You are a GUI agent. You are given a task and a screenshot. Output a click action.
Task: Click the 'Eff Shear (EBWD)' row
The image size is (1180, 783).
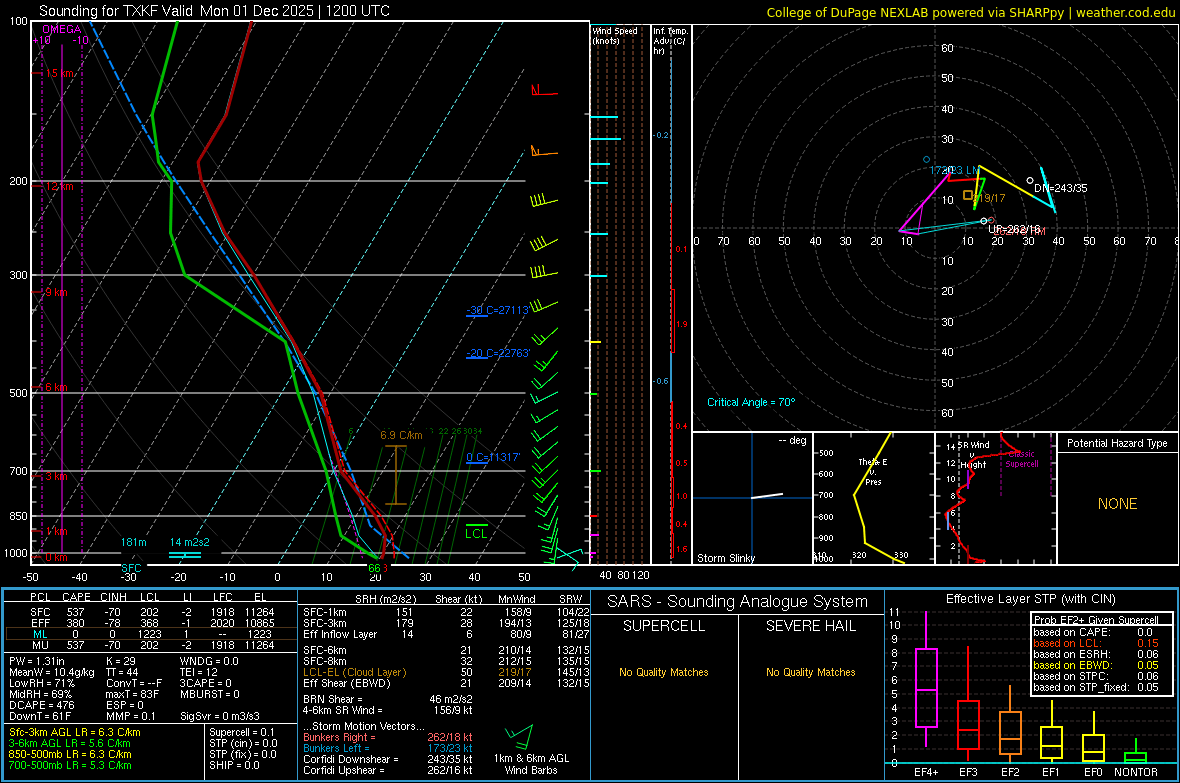(446, 684)
